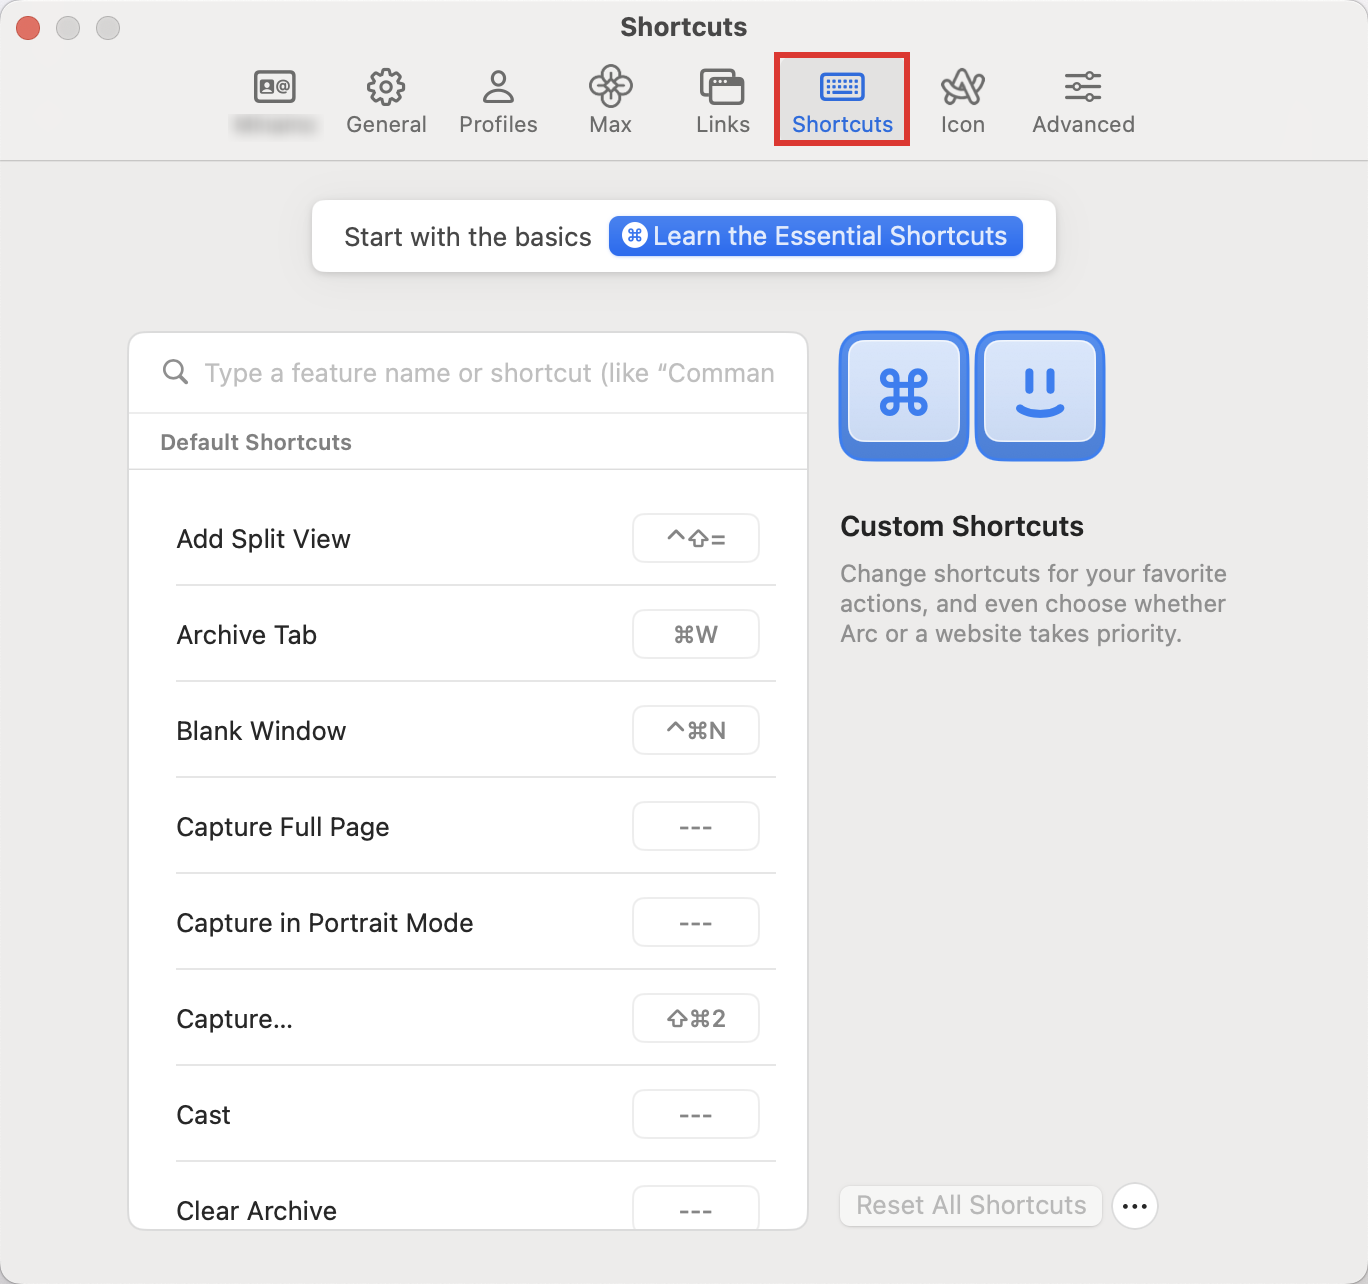Image resolution: width=1368 pixels, height=1284 pixels.
Task: Set a shortcut for Cast
Action: pyautogui.click(x=695, y=1114)
